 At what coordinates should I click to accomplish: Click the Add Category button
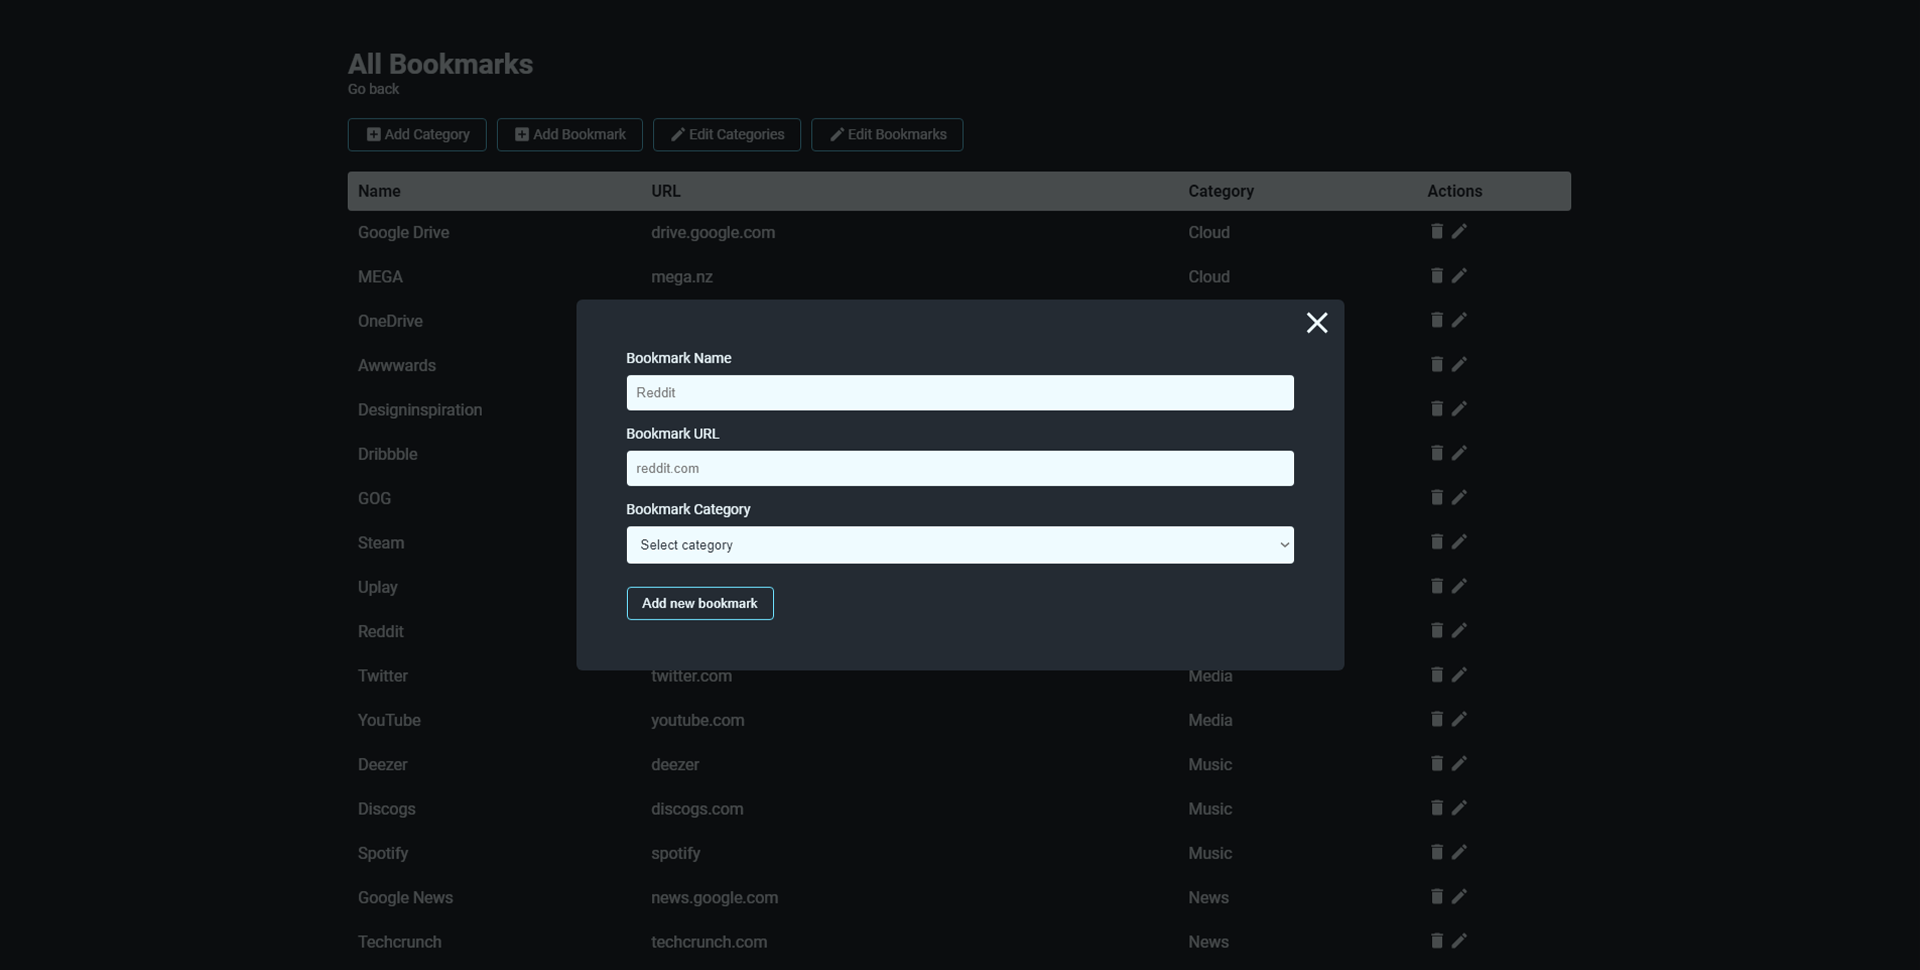coord(417,135)
